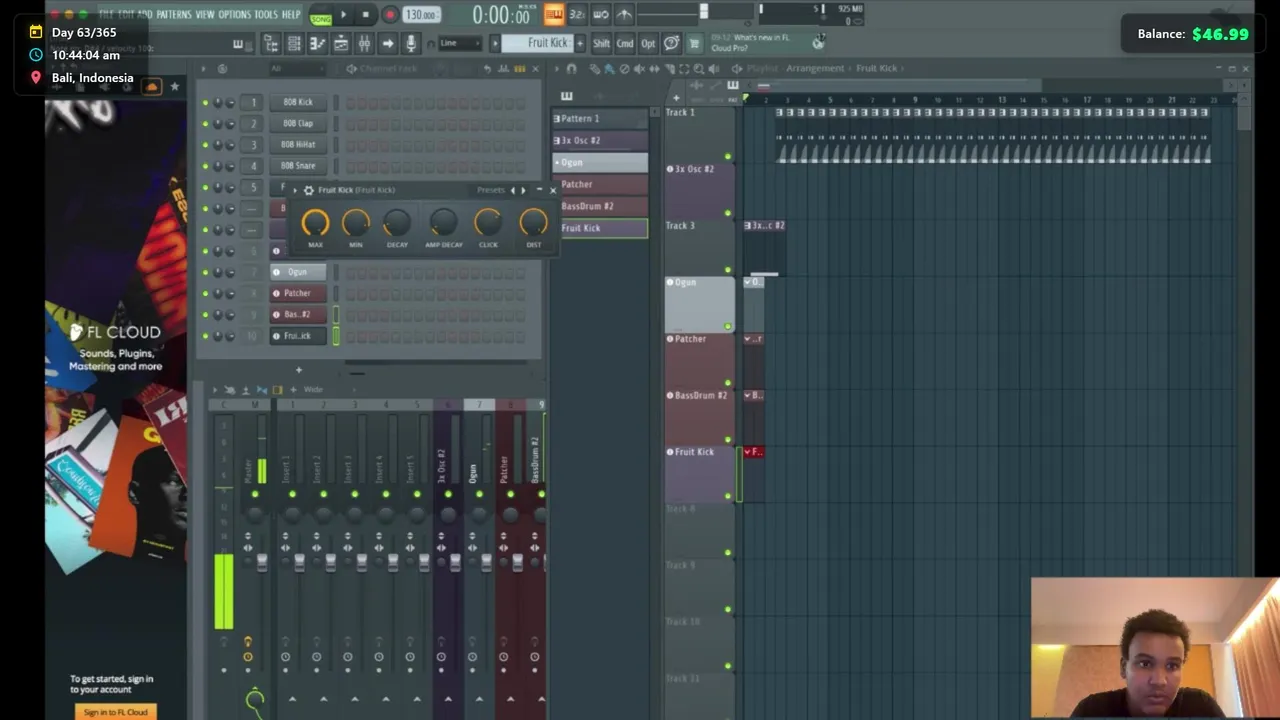Mute the Fruit Kick playlist track LED
This screenshot has height=720, width=1280.
(728, 496)
